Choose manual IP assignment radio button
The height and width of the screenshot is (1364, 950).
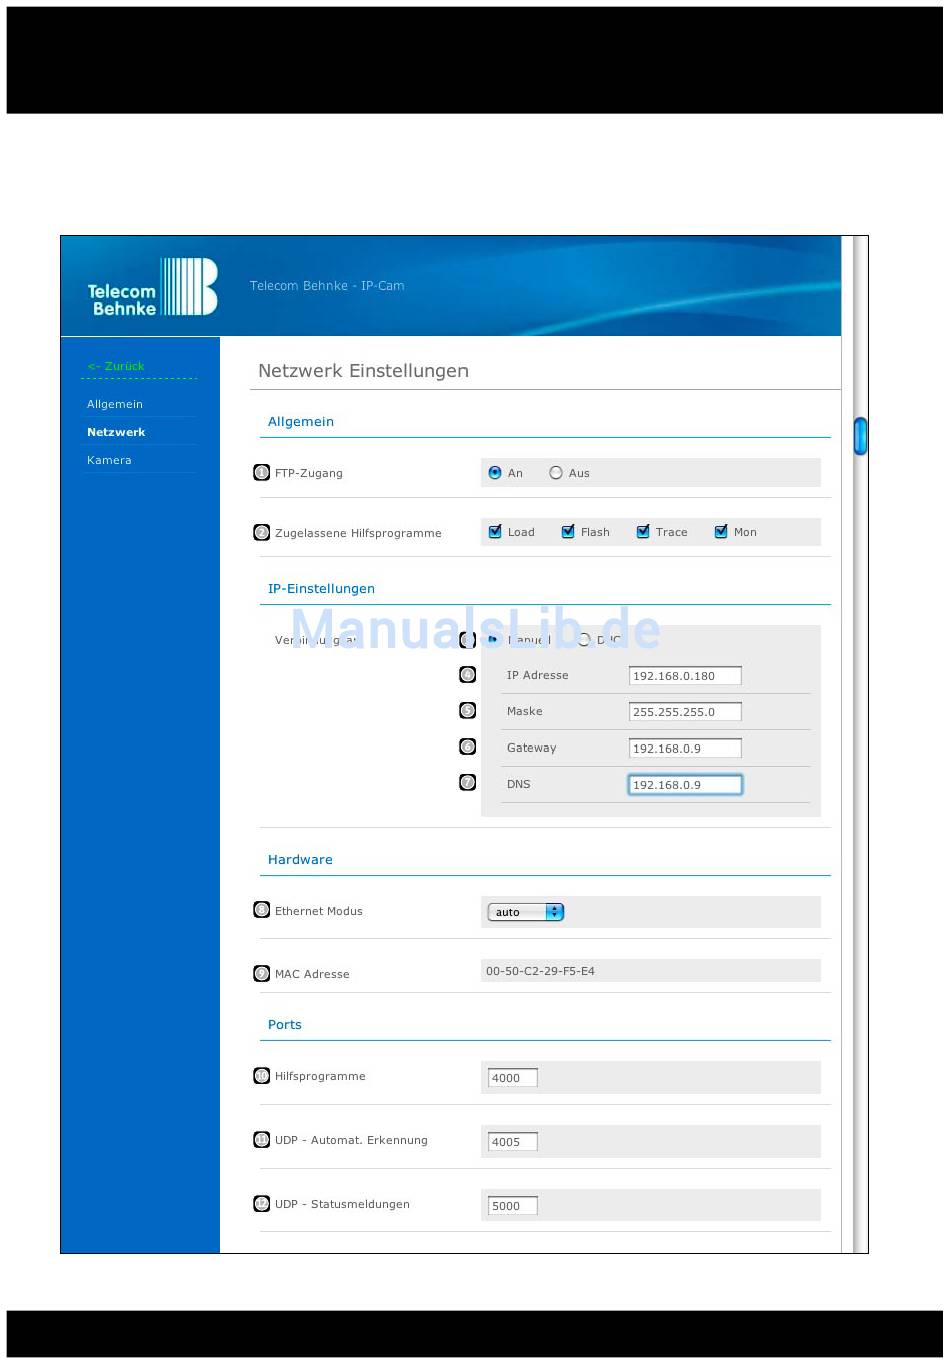(494, 639)
